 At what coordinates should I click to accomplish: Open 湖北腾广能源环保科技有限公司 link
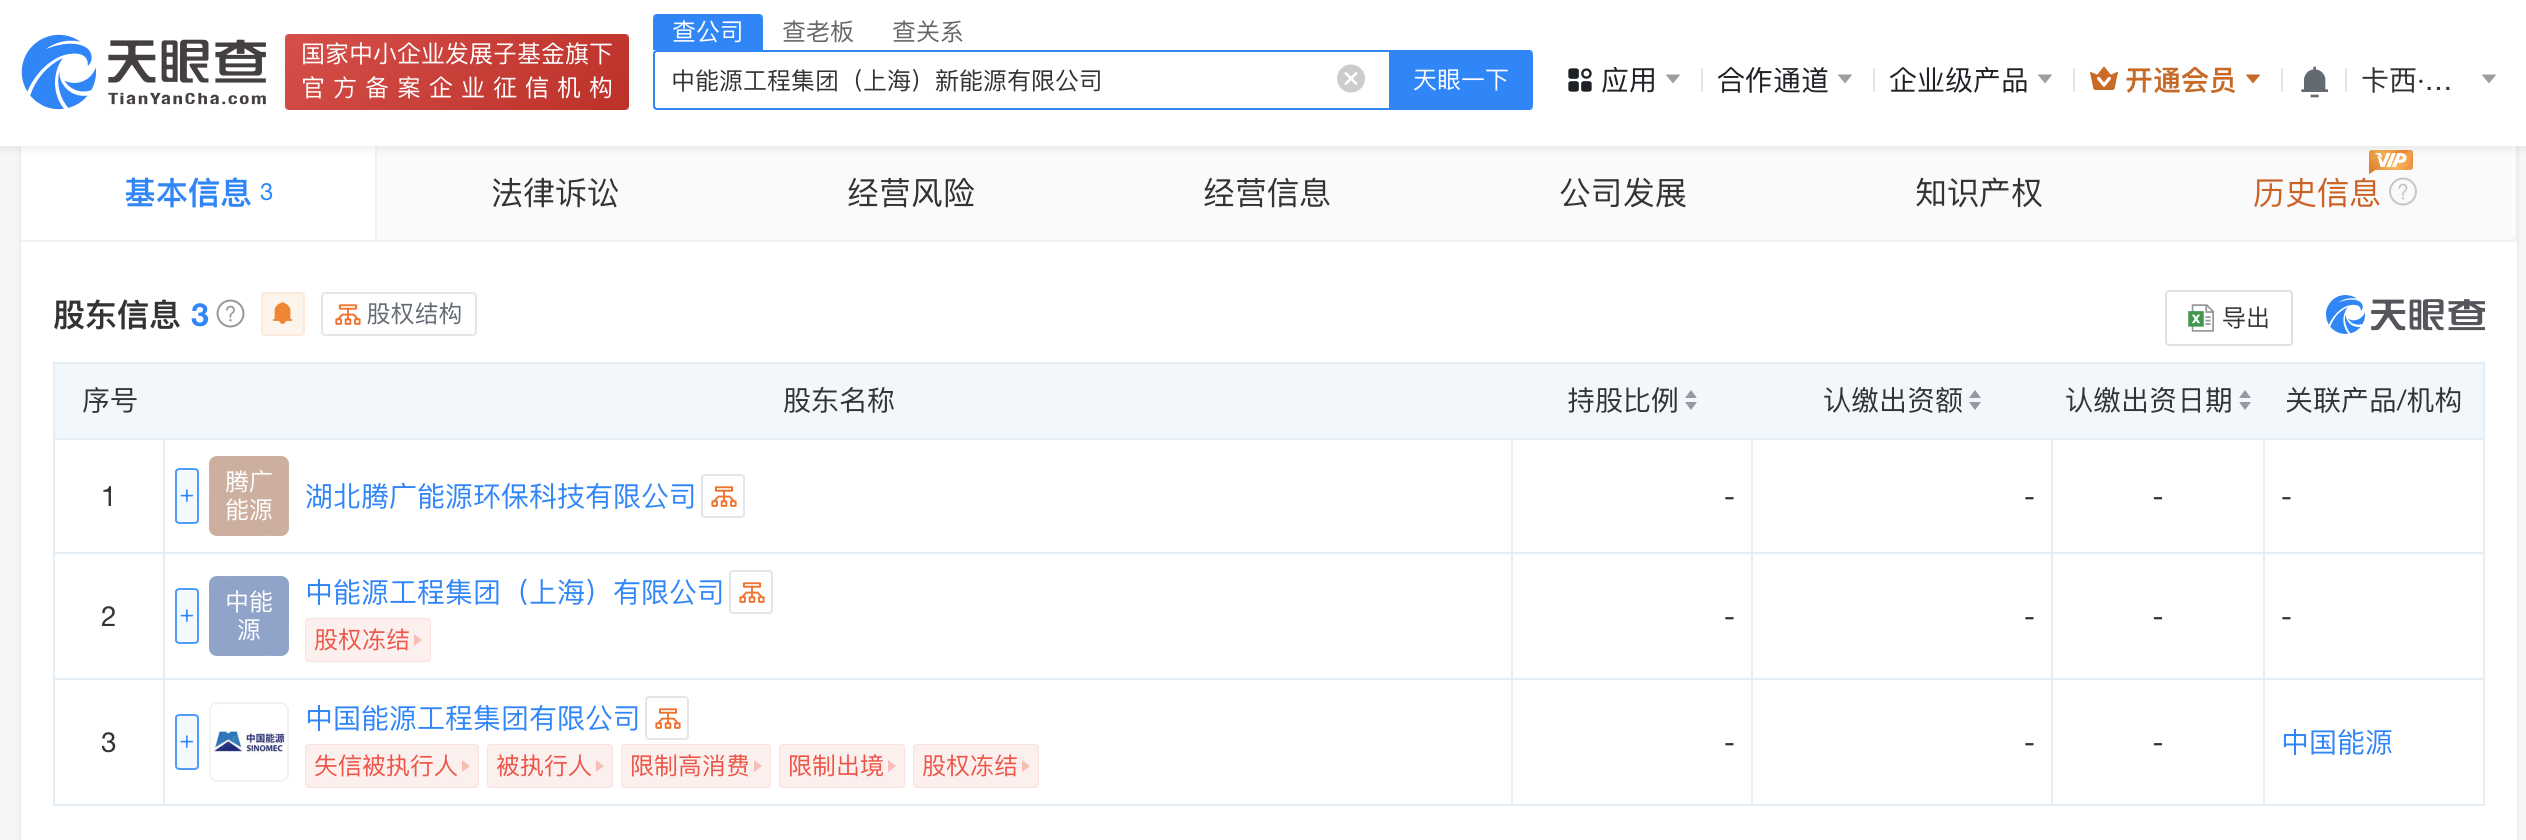[x=500, y=496]
